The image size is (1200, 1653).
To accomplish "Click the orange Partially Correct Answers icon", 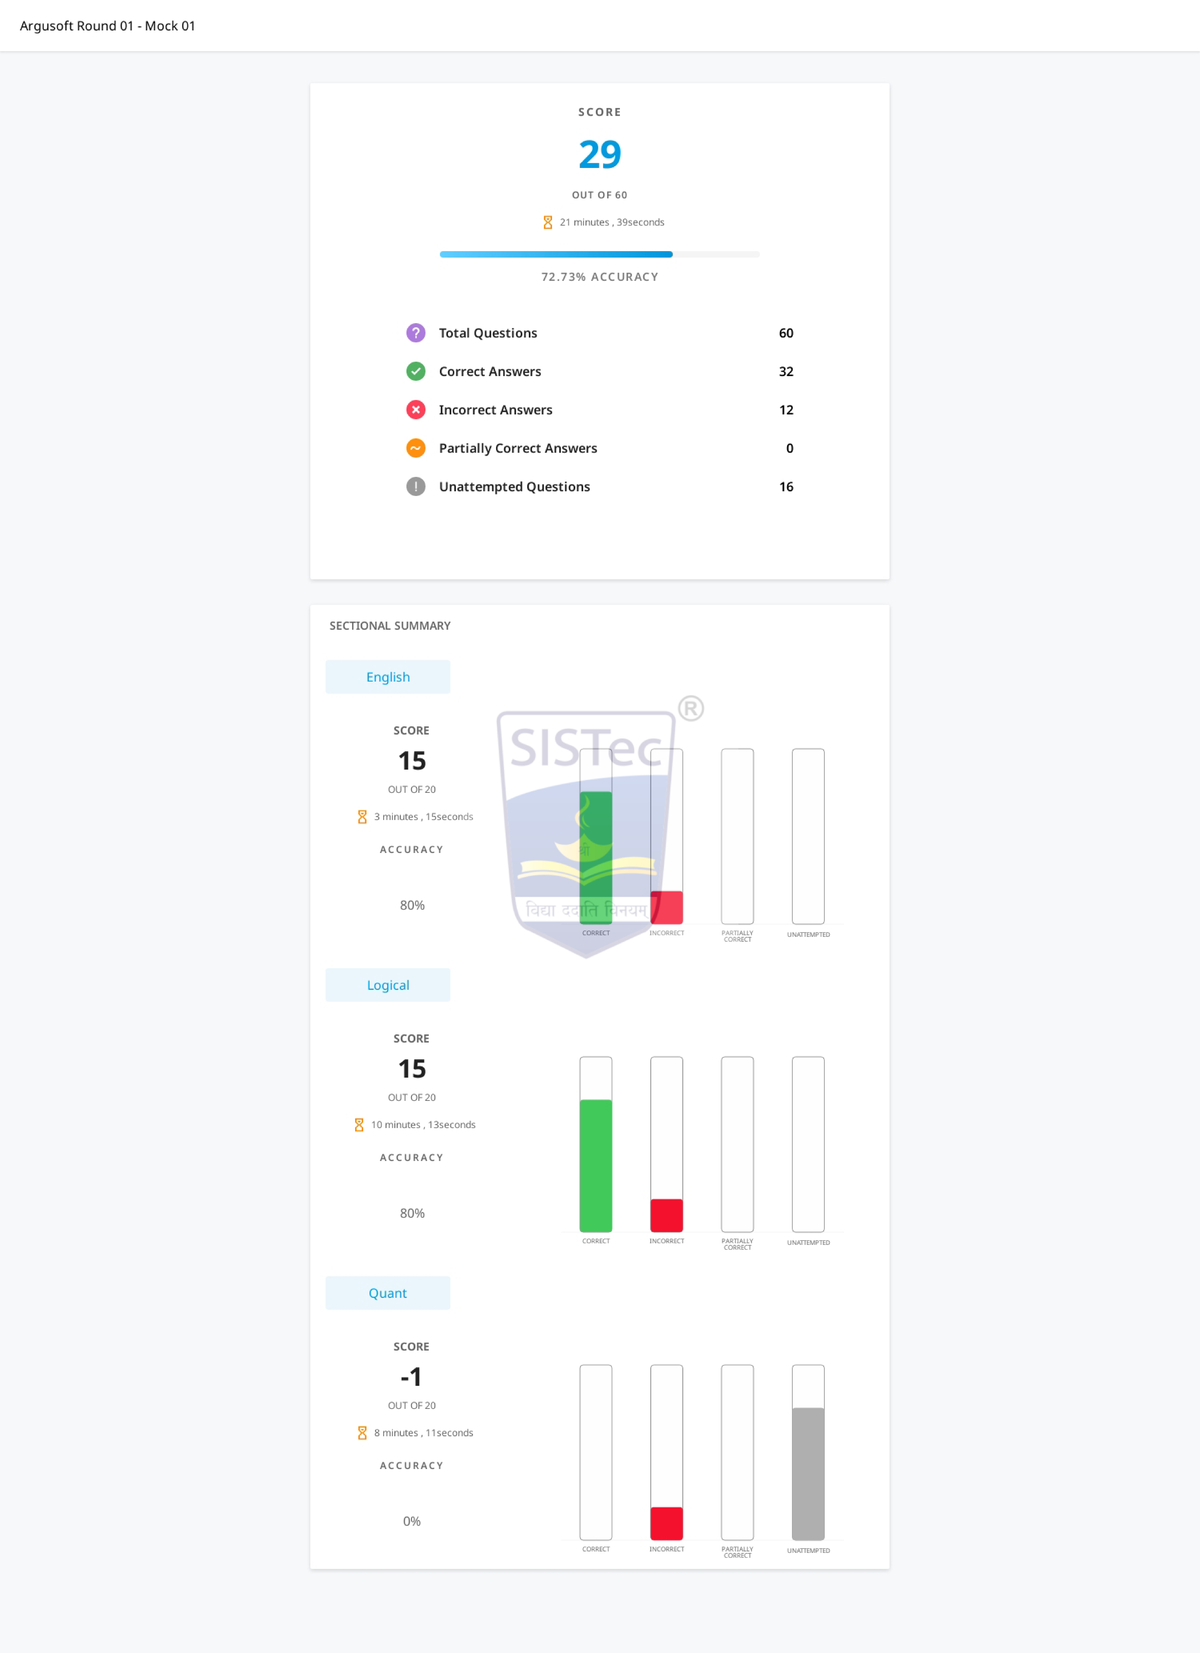I will 416,448.
